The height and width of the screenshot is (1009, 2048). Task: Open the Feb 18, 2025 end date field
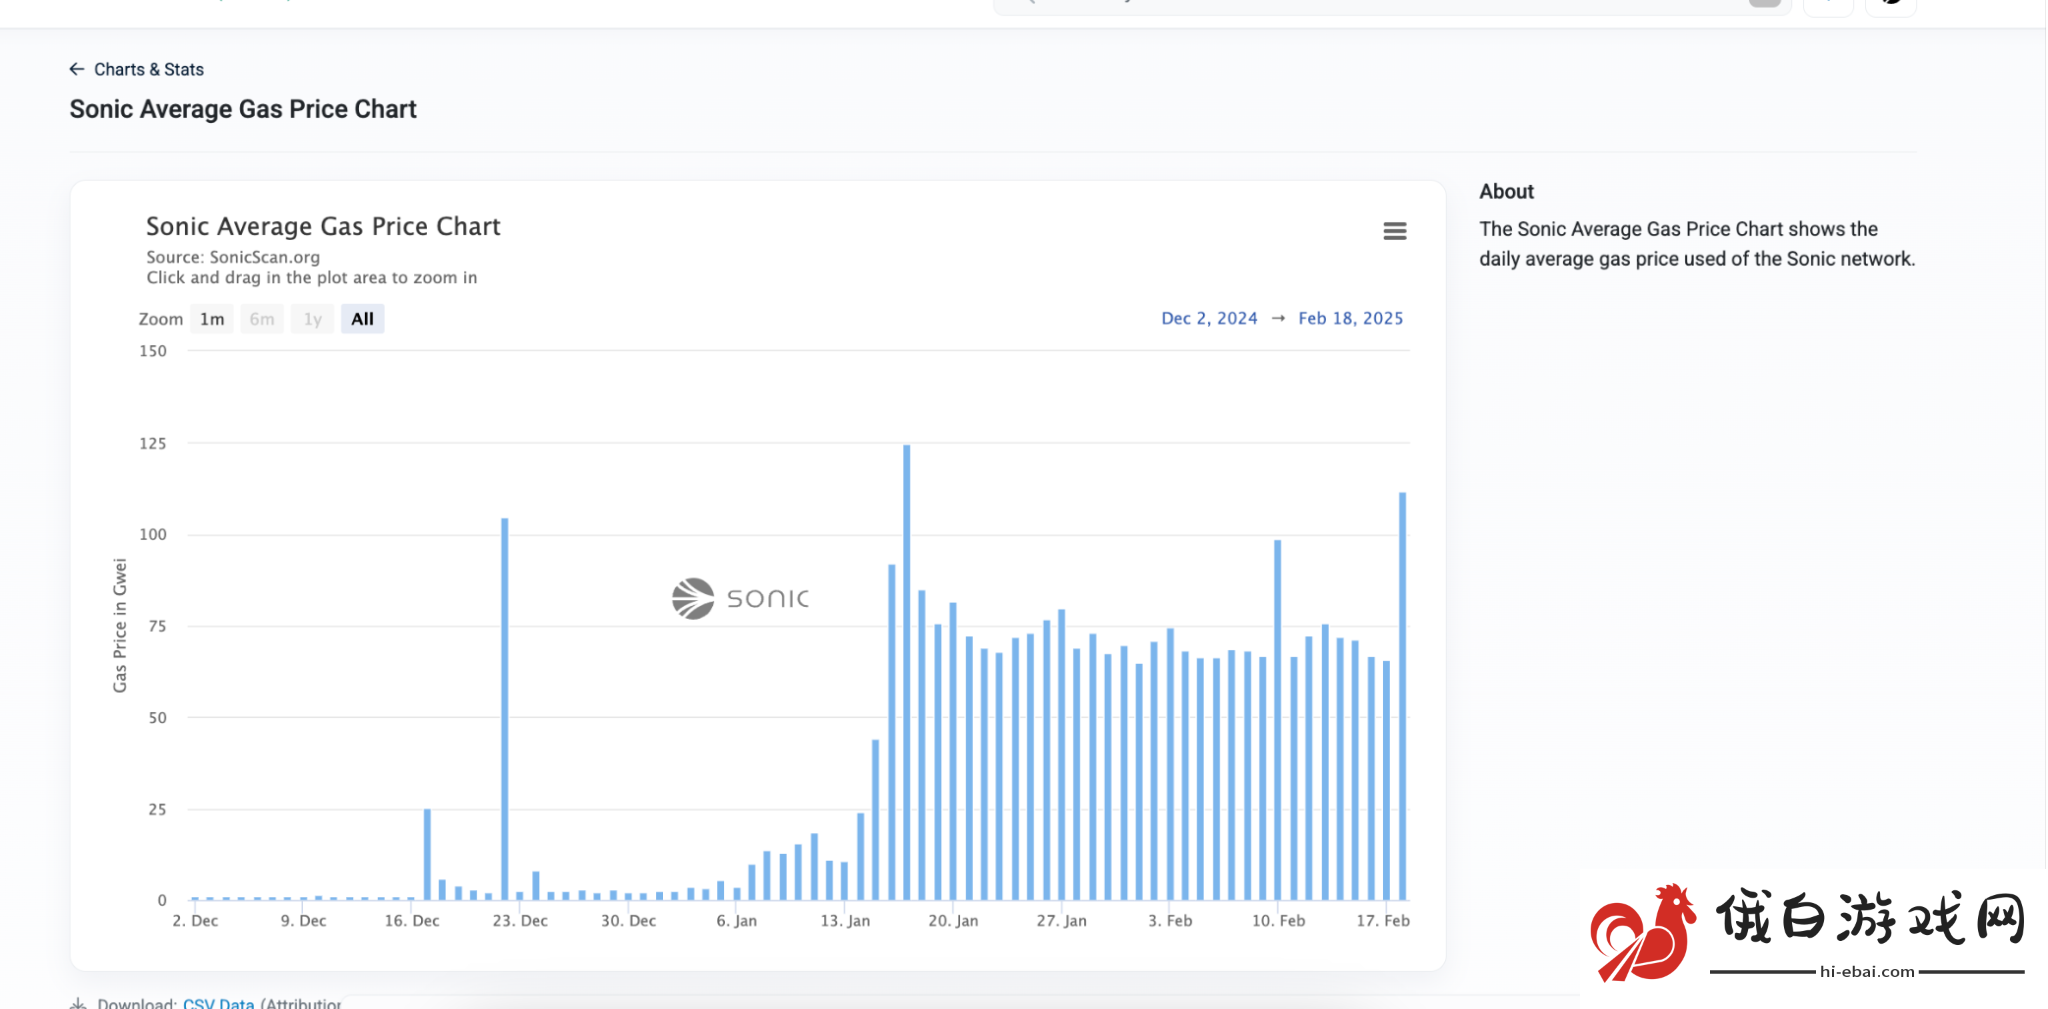(1350, 318)
